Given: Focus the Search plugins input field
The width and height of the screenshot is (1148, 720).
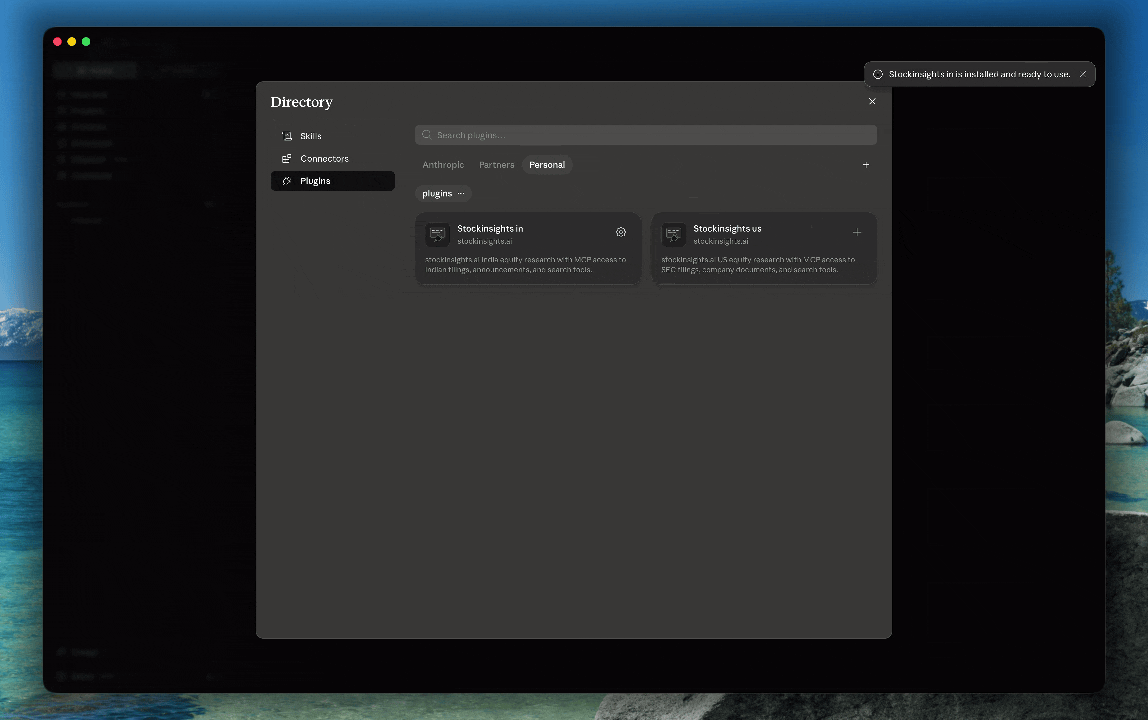Looking at the screenshot, I should click(x=645, y=135).
